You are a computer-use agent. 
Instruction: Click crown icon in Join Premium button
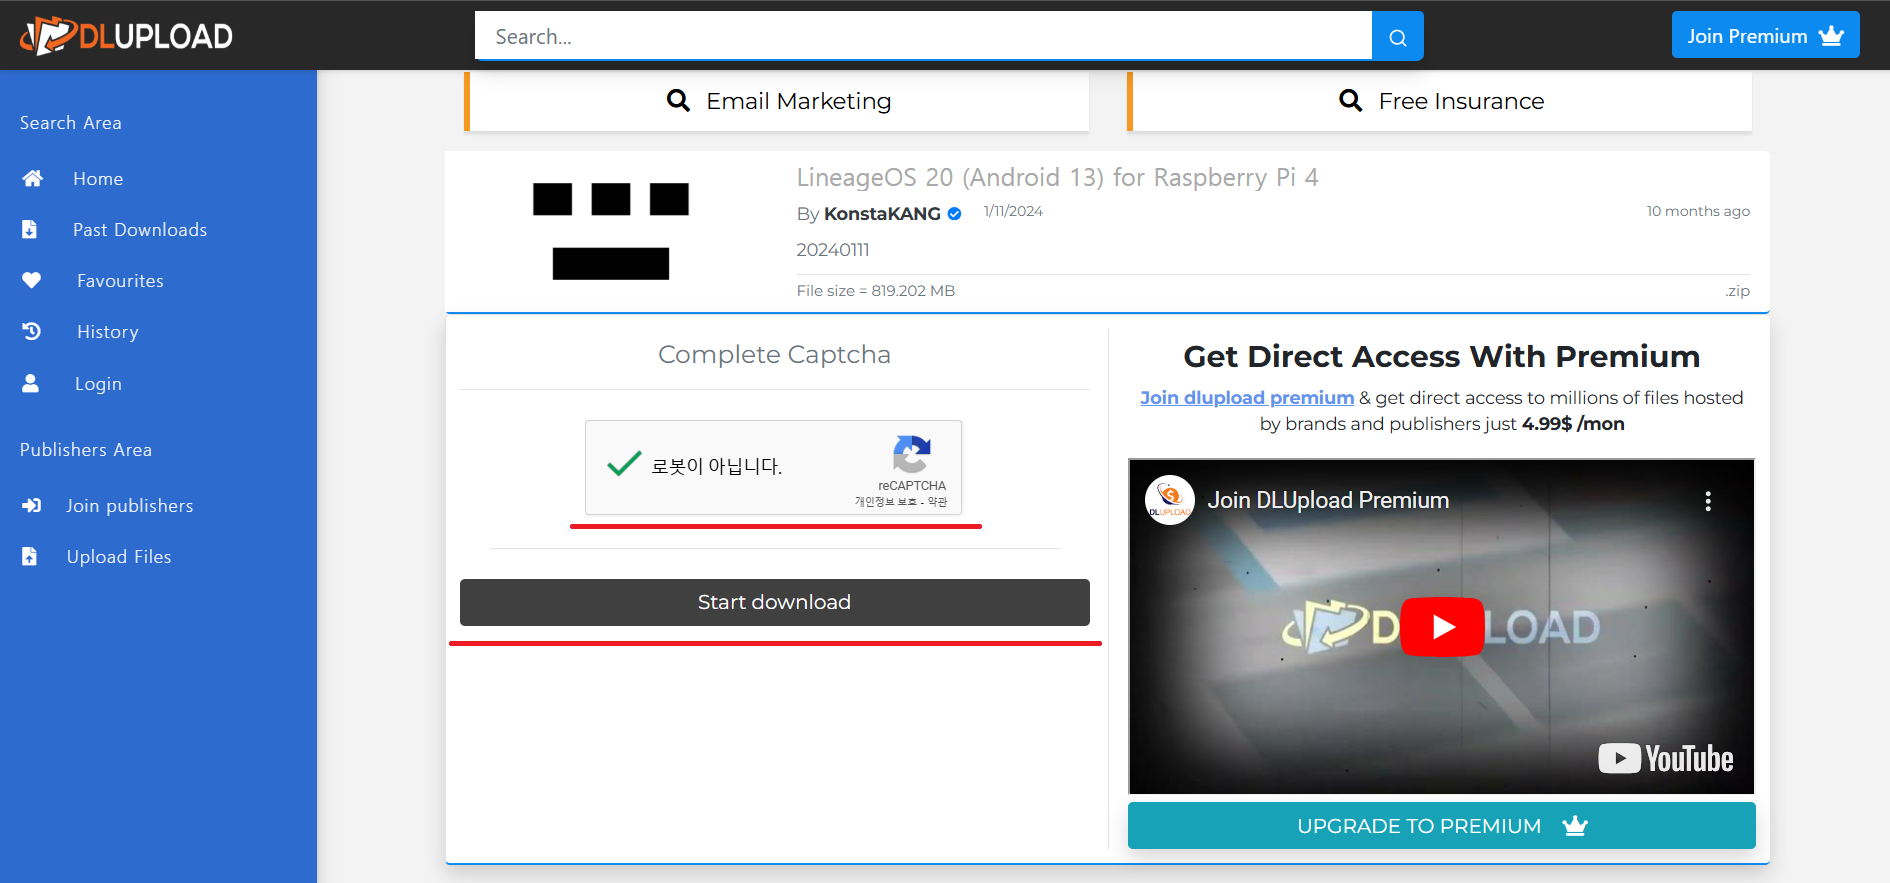click(1832, 36)
